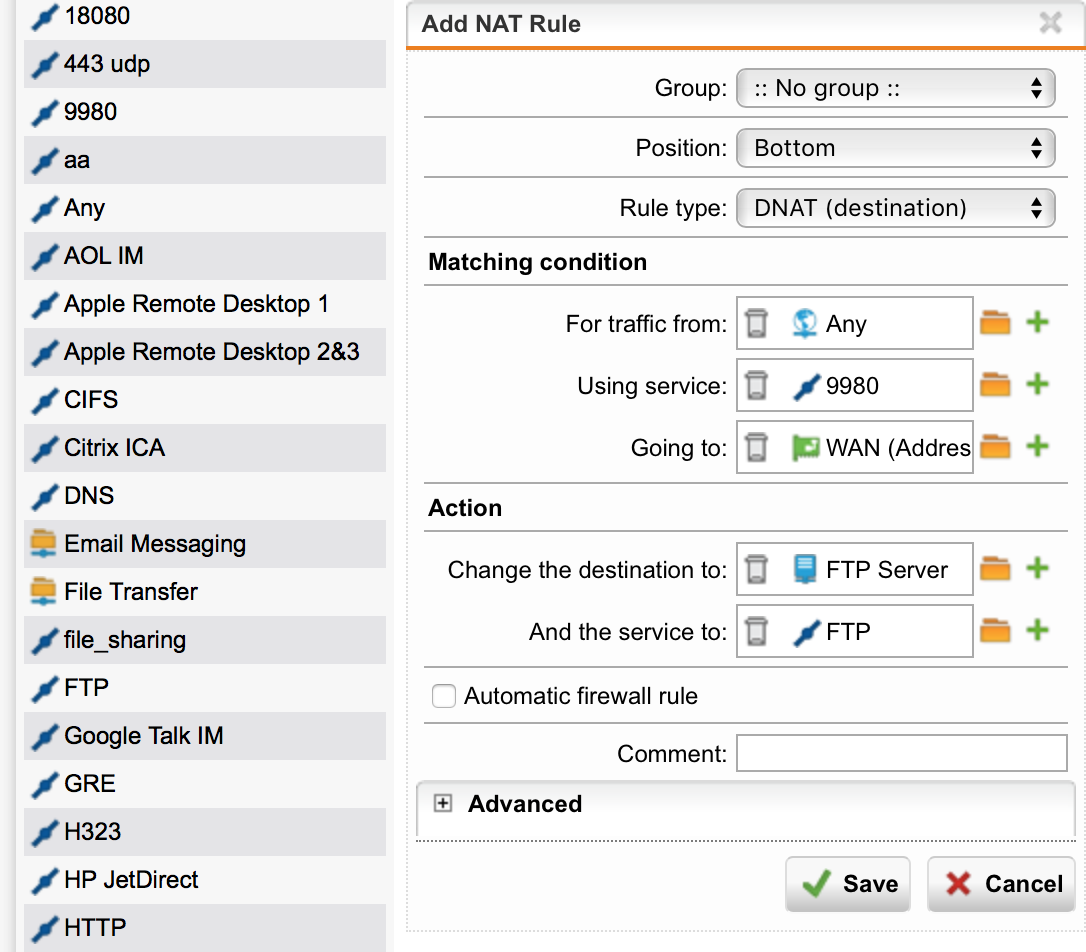Select Apple Remote Desktop 2&3
The image size is (1086, 952).
click(x=205, y=352)
